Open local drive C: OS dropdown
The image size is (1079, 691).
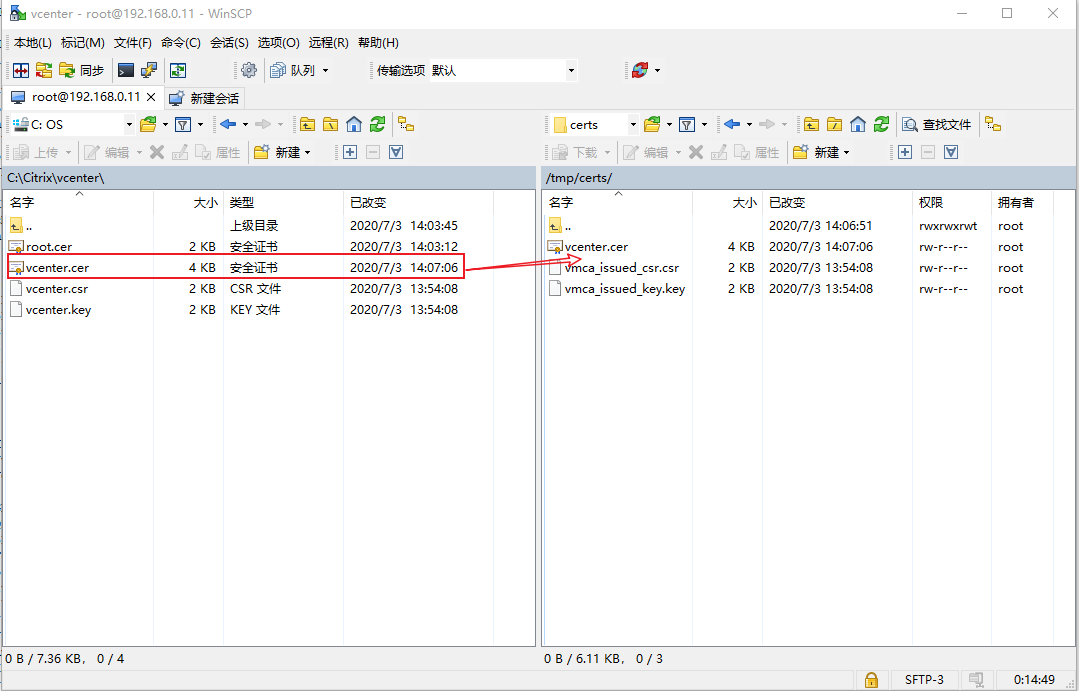pyautogui.click(x=129, y=125)
